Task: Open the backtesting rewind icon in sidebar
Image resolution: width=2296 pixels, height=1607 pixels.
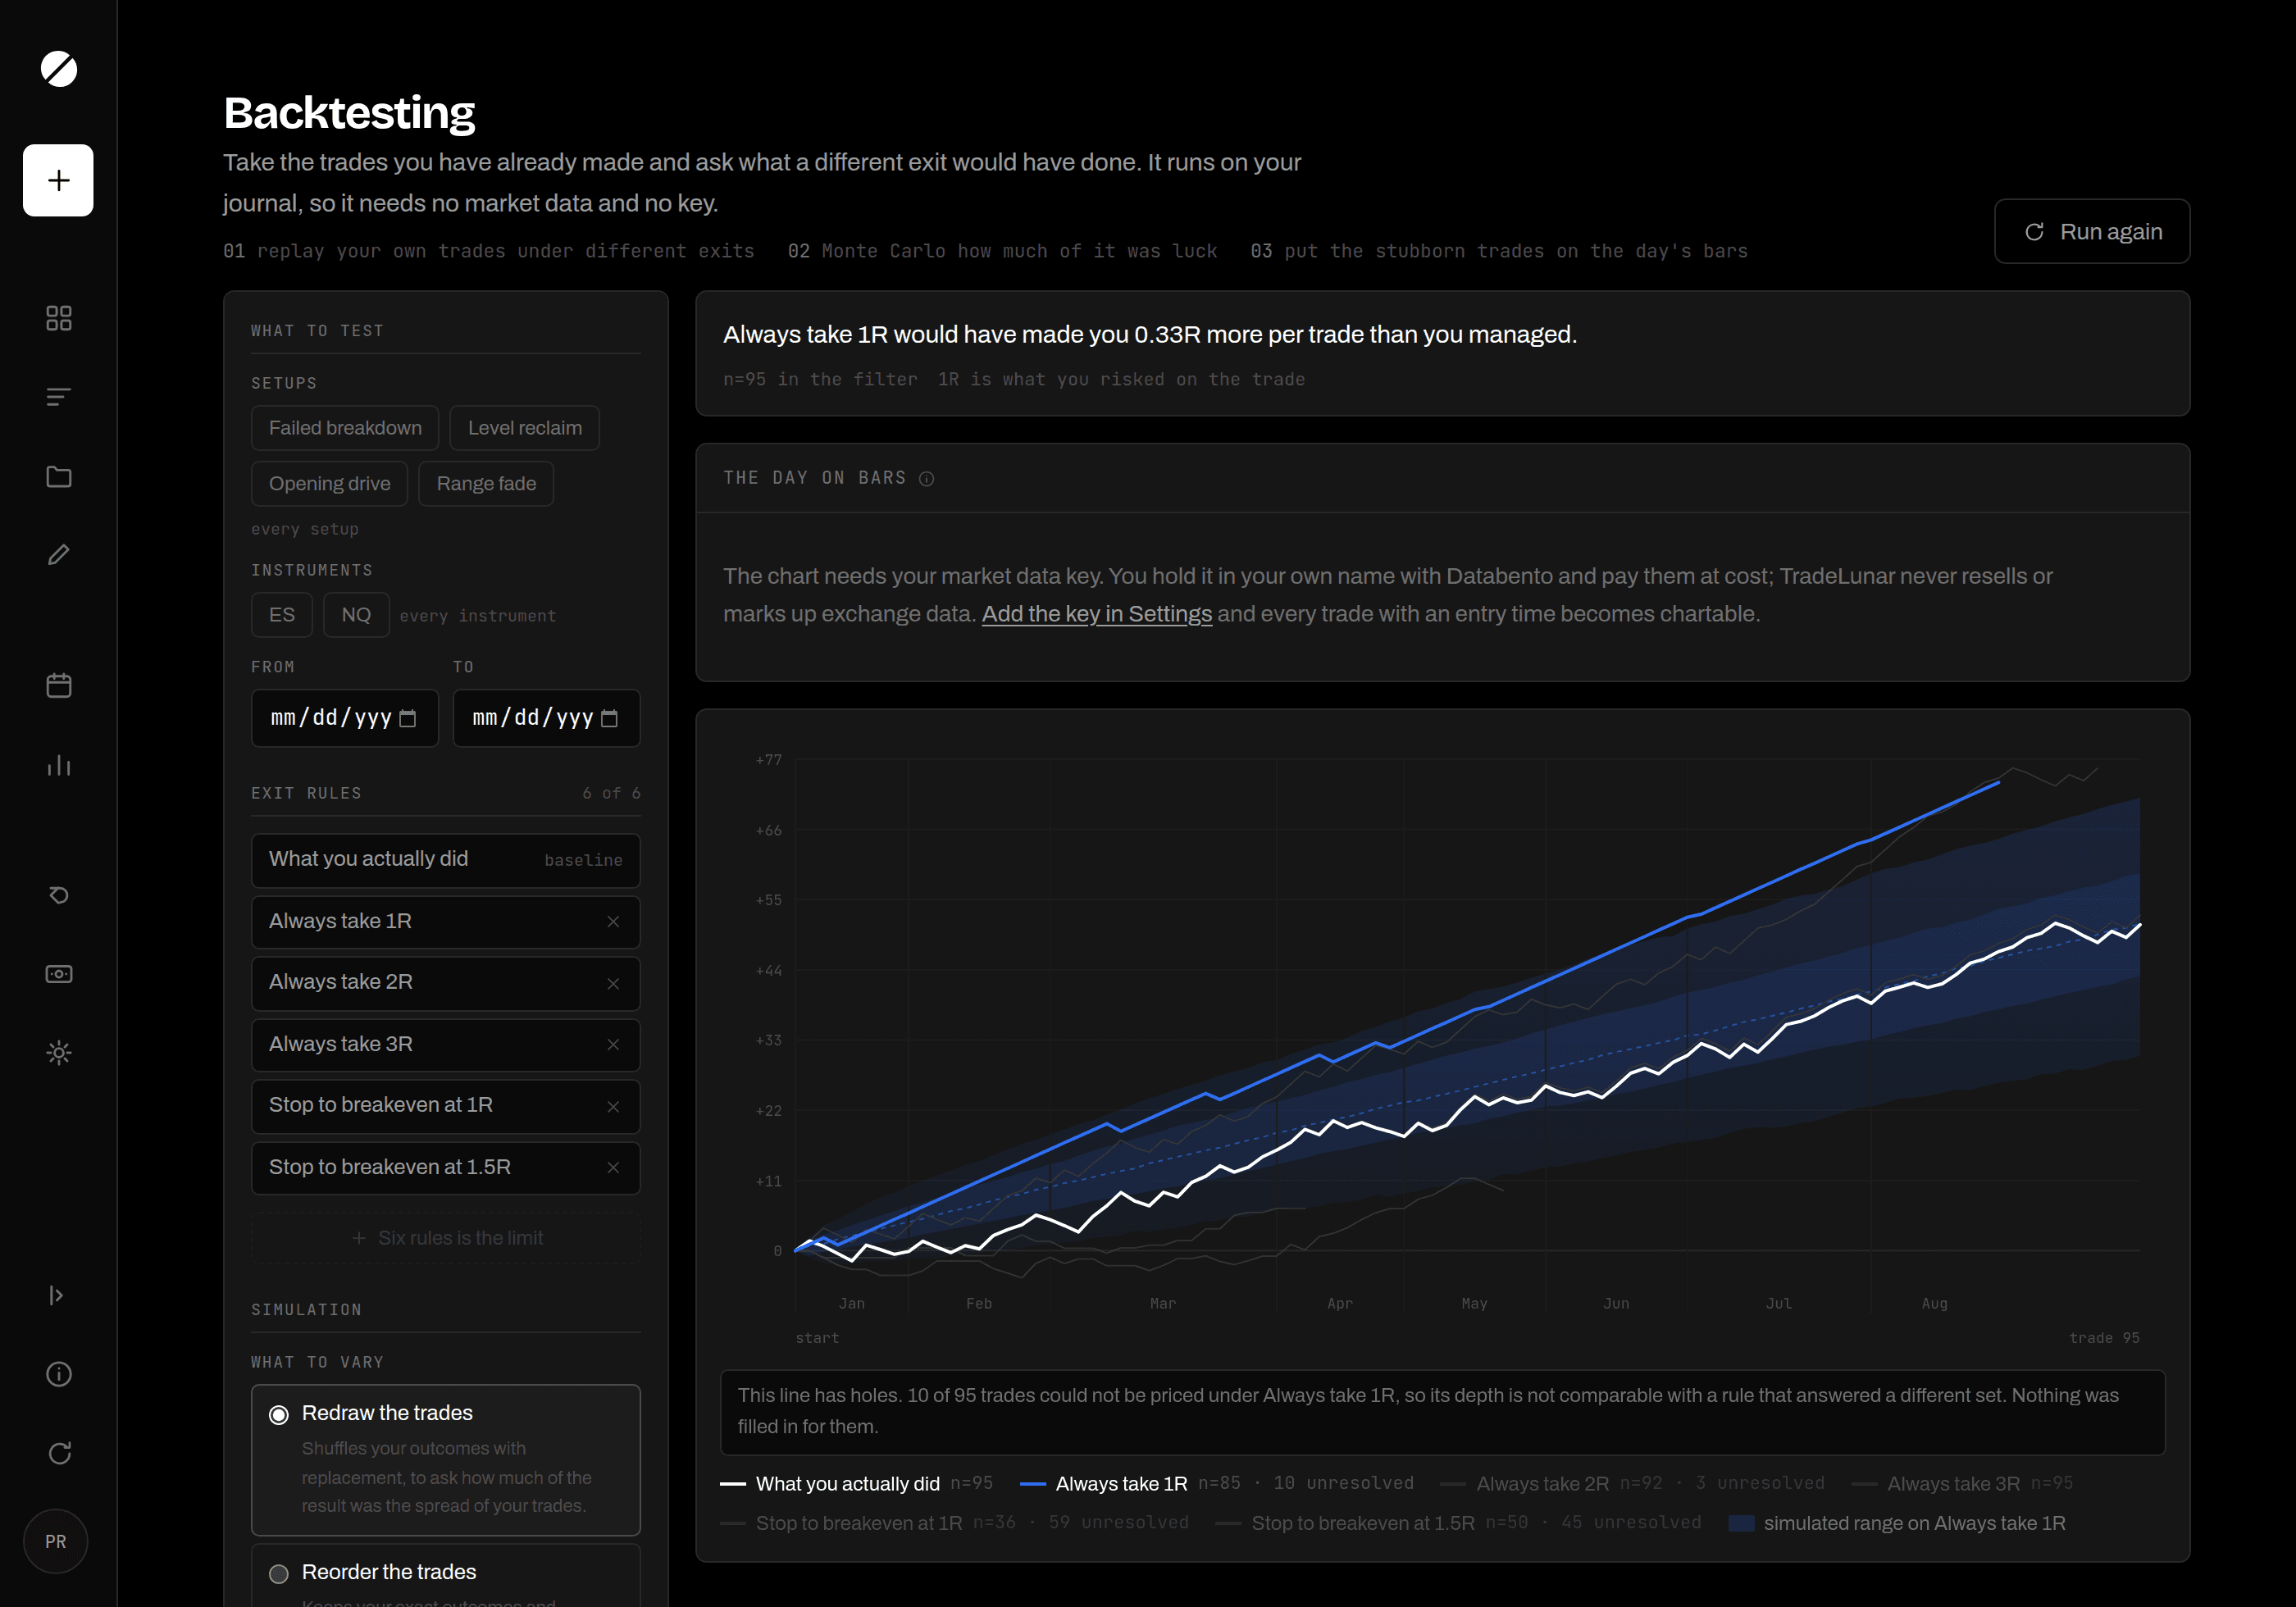Action: (59, 895)
